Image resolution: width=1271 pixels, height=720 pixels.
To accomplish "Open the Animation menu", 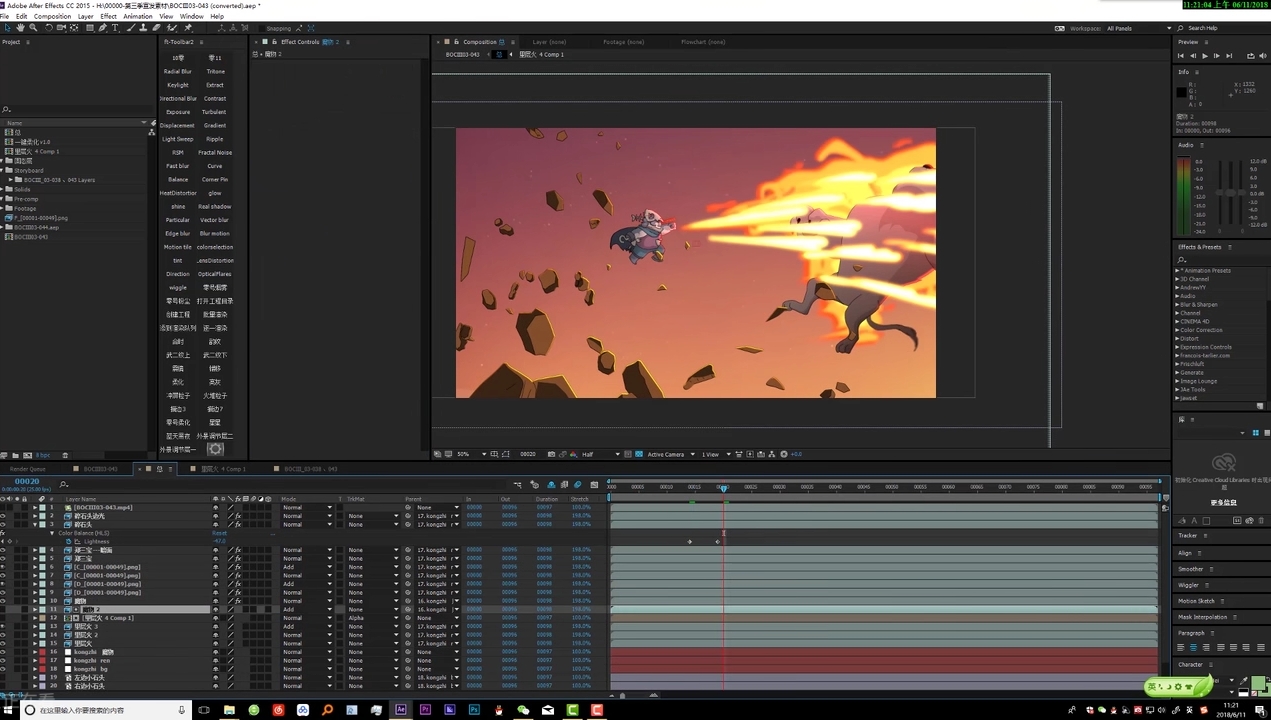I will click(x=137, y=16).
